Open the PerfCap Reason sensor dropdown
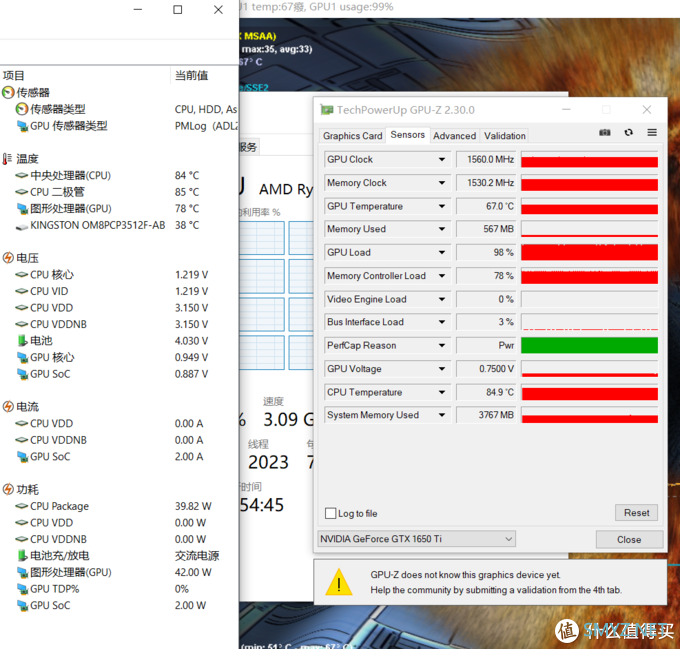The width and height of the screenshot is (680, 649). pyautogui.click(x=441, y=346)
